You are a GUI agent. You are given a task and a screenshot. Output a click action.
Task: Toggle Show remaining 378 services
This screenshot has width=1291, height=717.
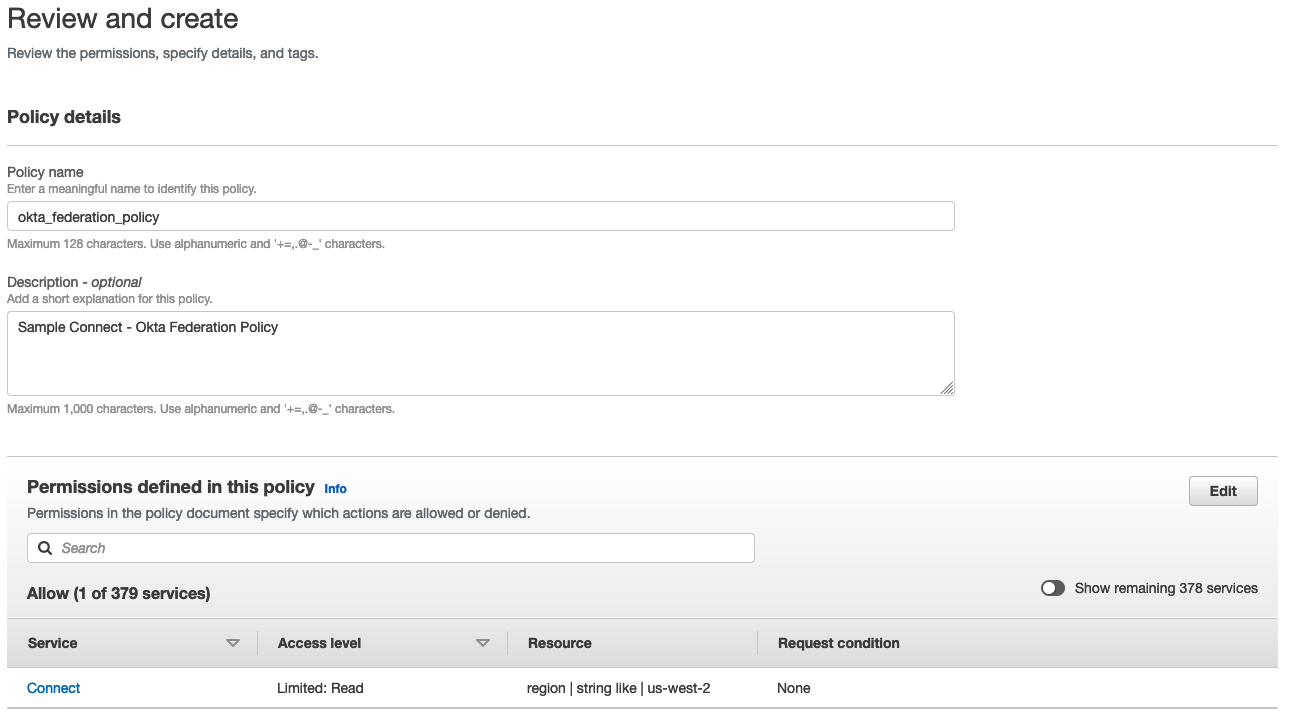coord(1053,588)
